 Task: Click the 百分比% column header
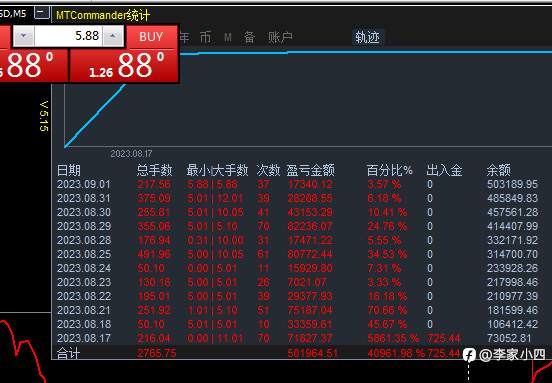[x=389, y=170]
